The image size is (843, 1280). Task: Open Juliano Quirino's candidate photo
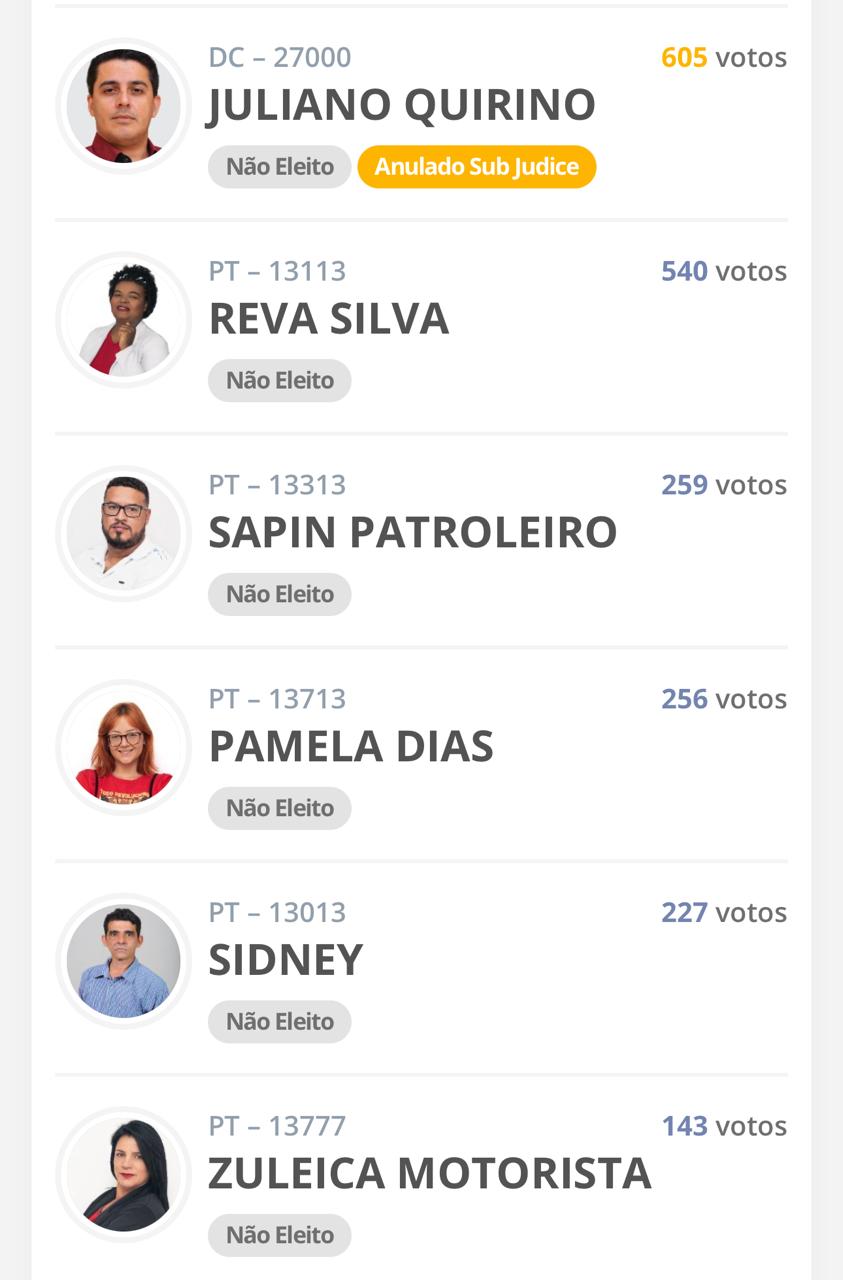tap(123, 106)
